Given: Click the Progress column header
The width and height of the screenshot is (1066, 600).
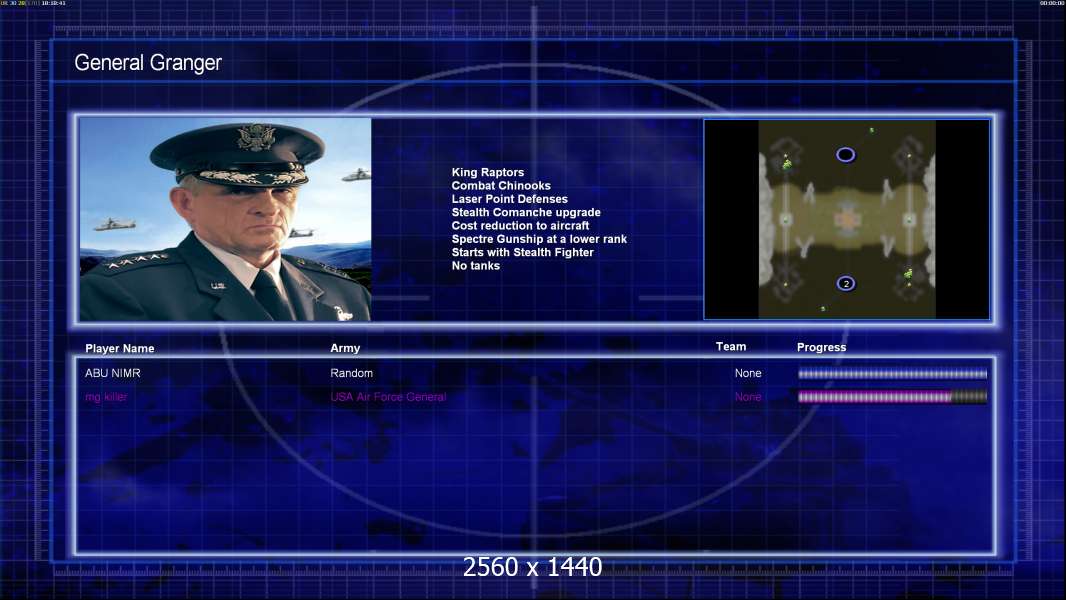Looking at the screenshot, I should tap(821, 347).
